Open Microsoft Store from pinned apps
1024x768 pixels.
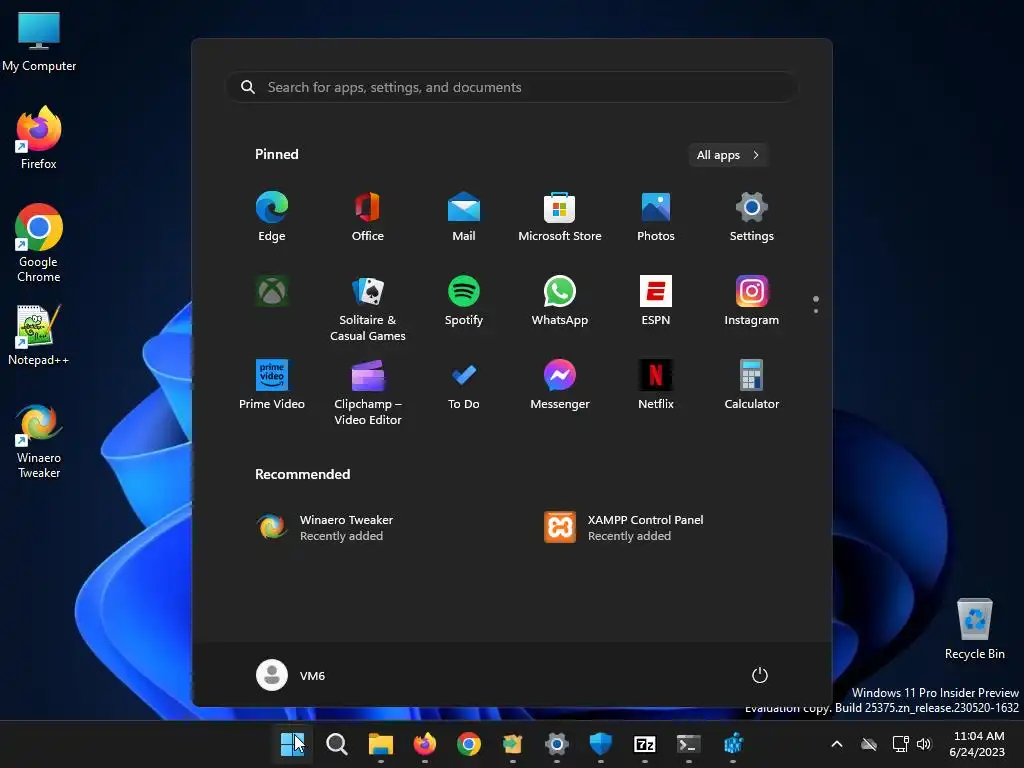coord(560,217)
